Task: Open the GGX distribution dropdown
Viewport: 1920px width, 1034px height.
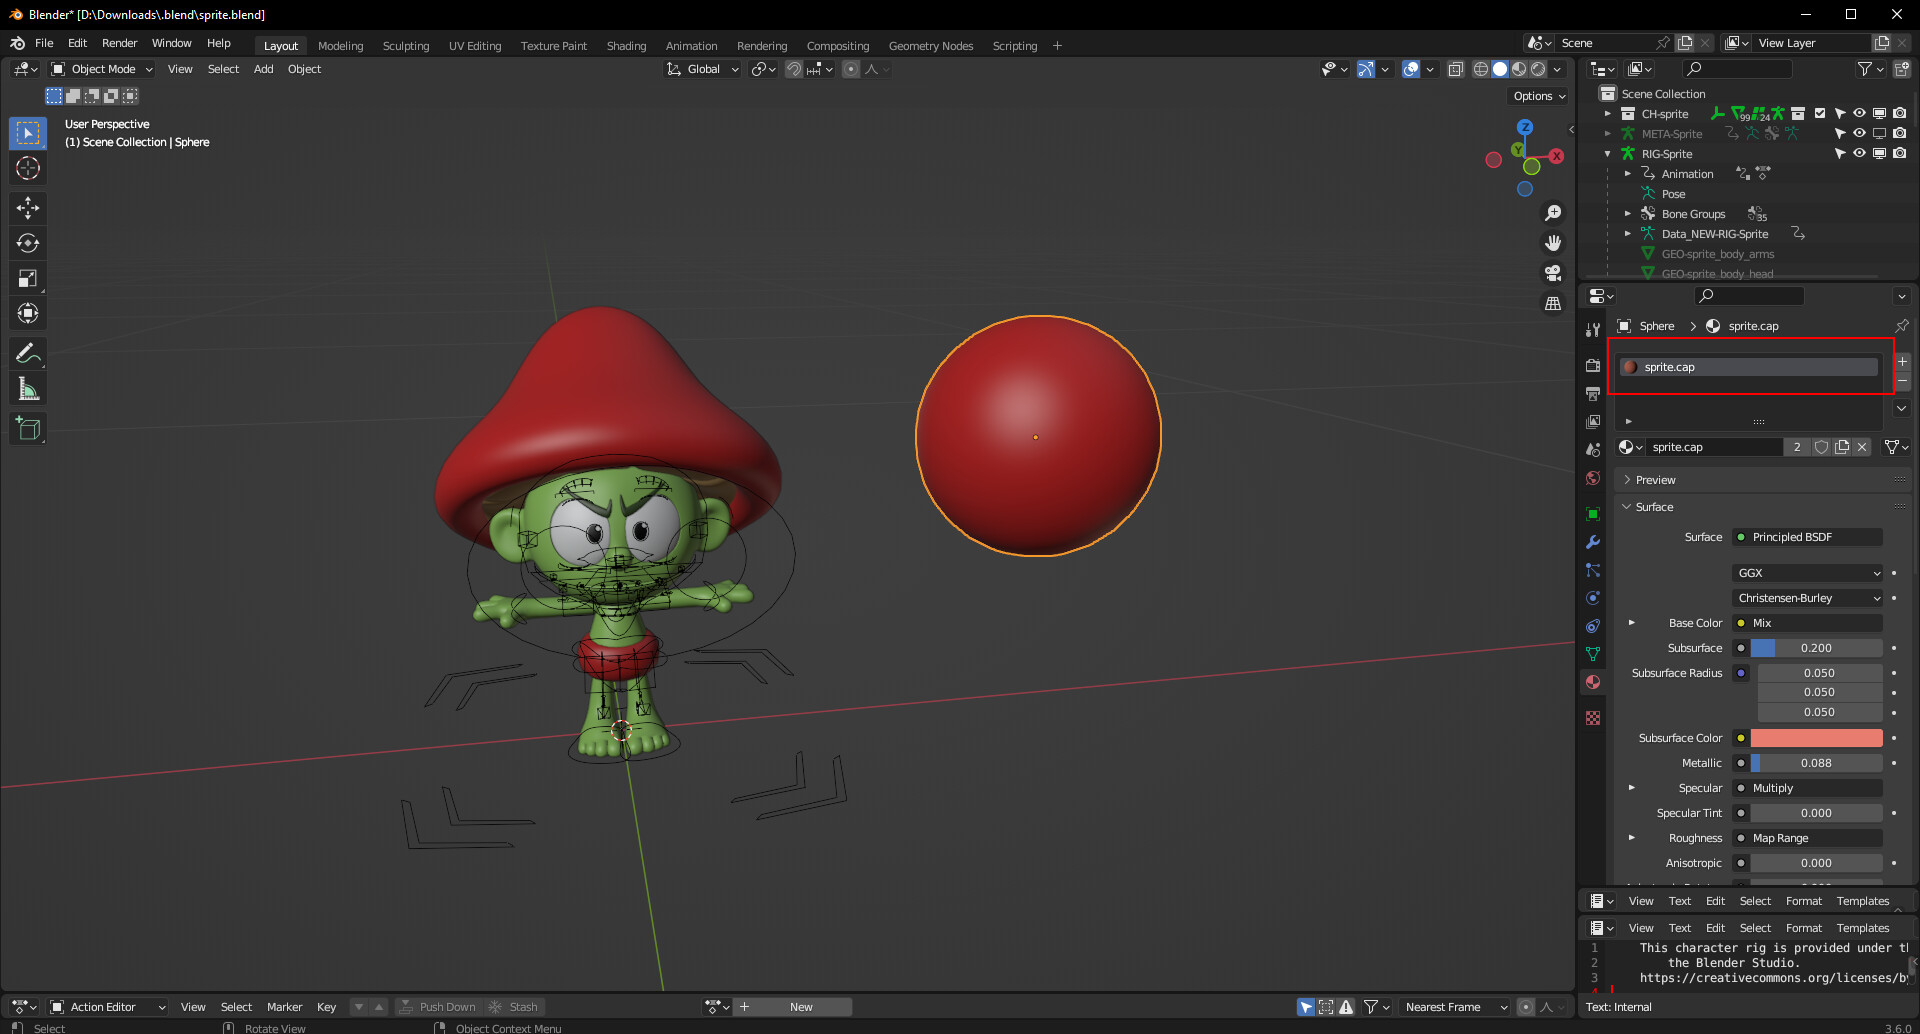Action: click(x=1808, y=573)
